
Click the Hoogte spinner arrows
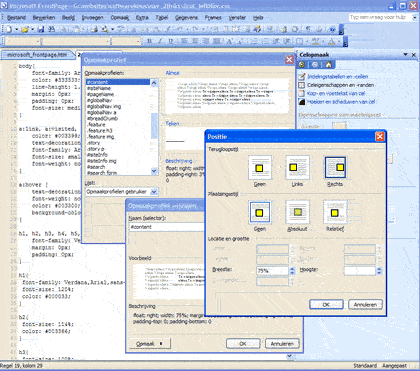click(379, 271)
